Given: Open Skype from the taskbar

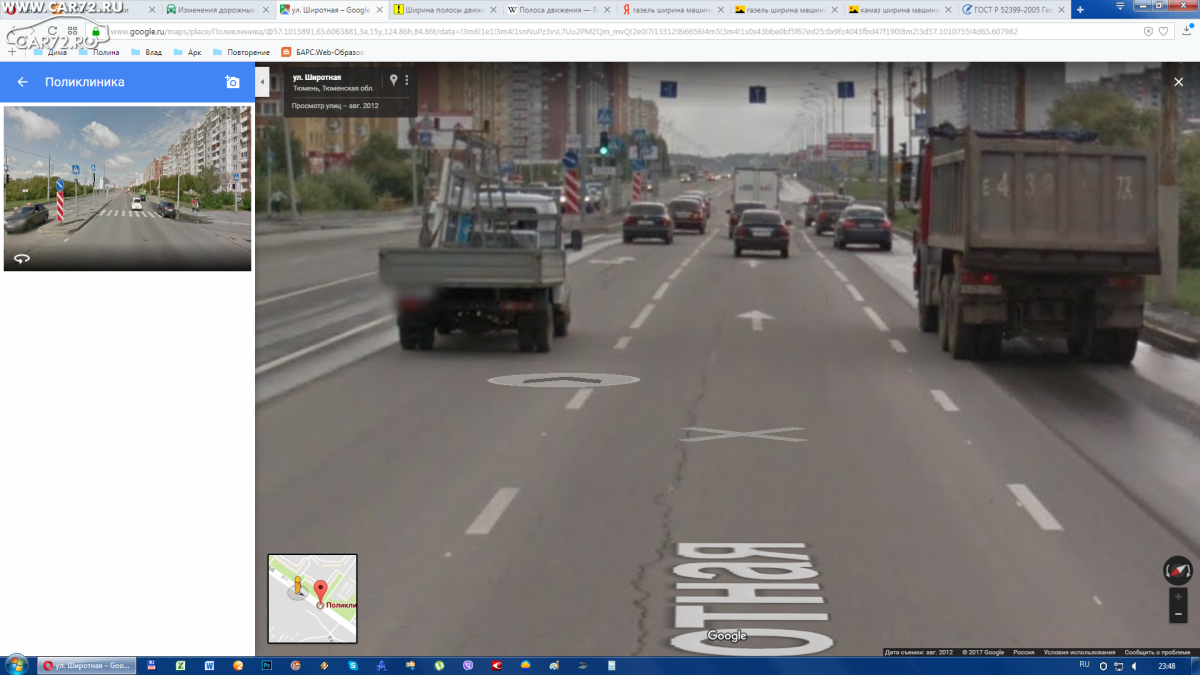Looking at the screenshot, I should 353,665.
